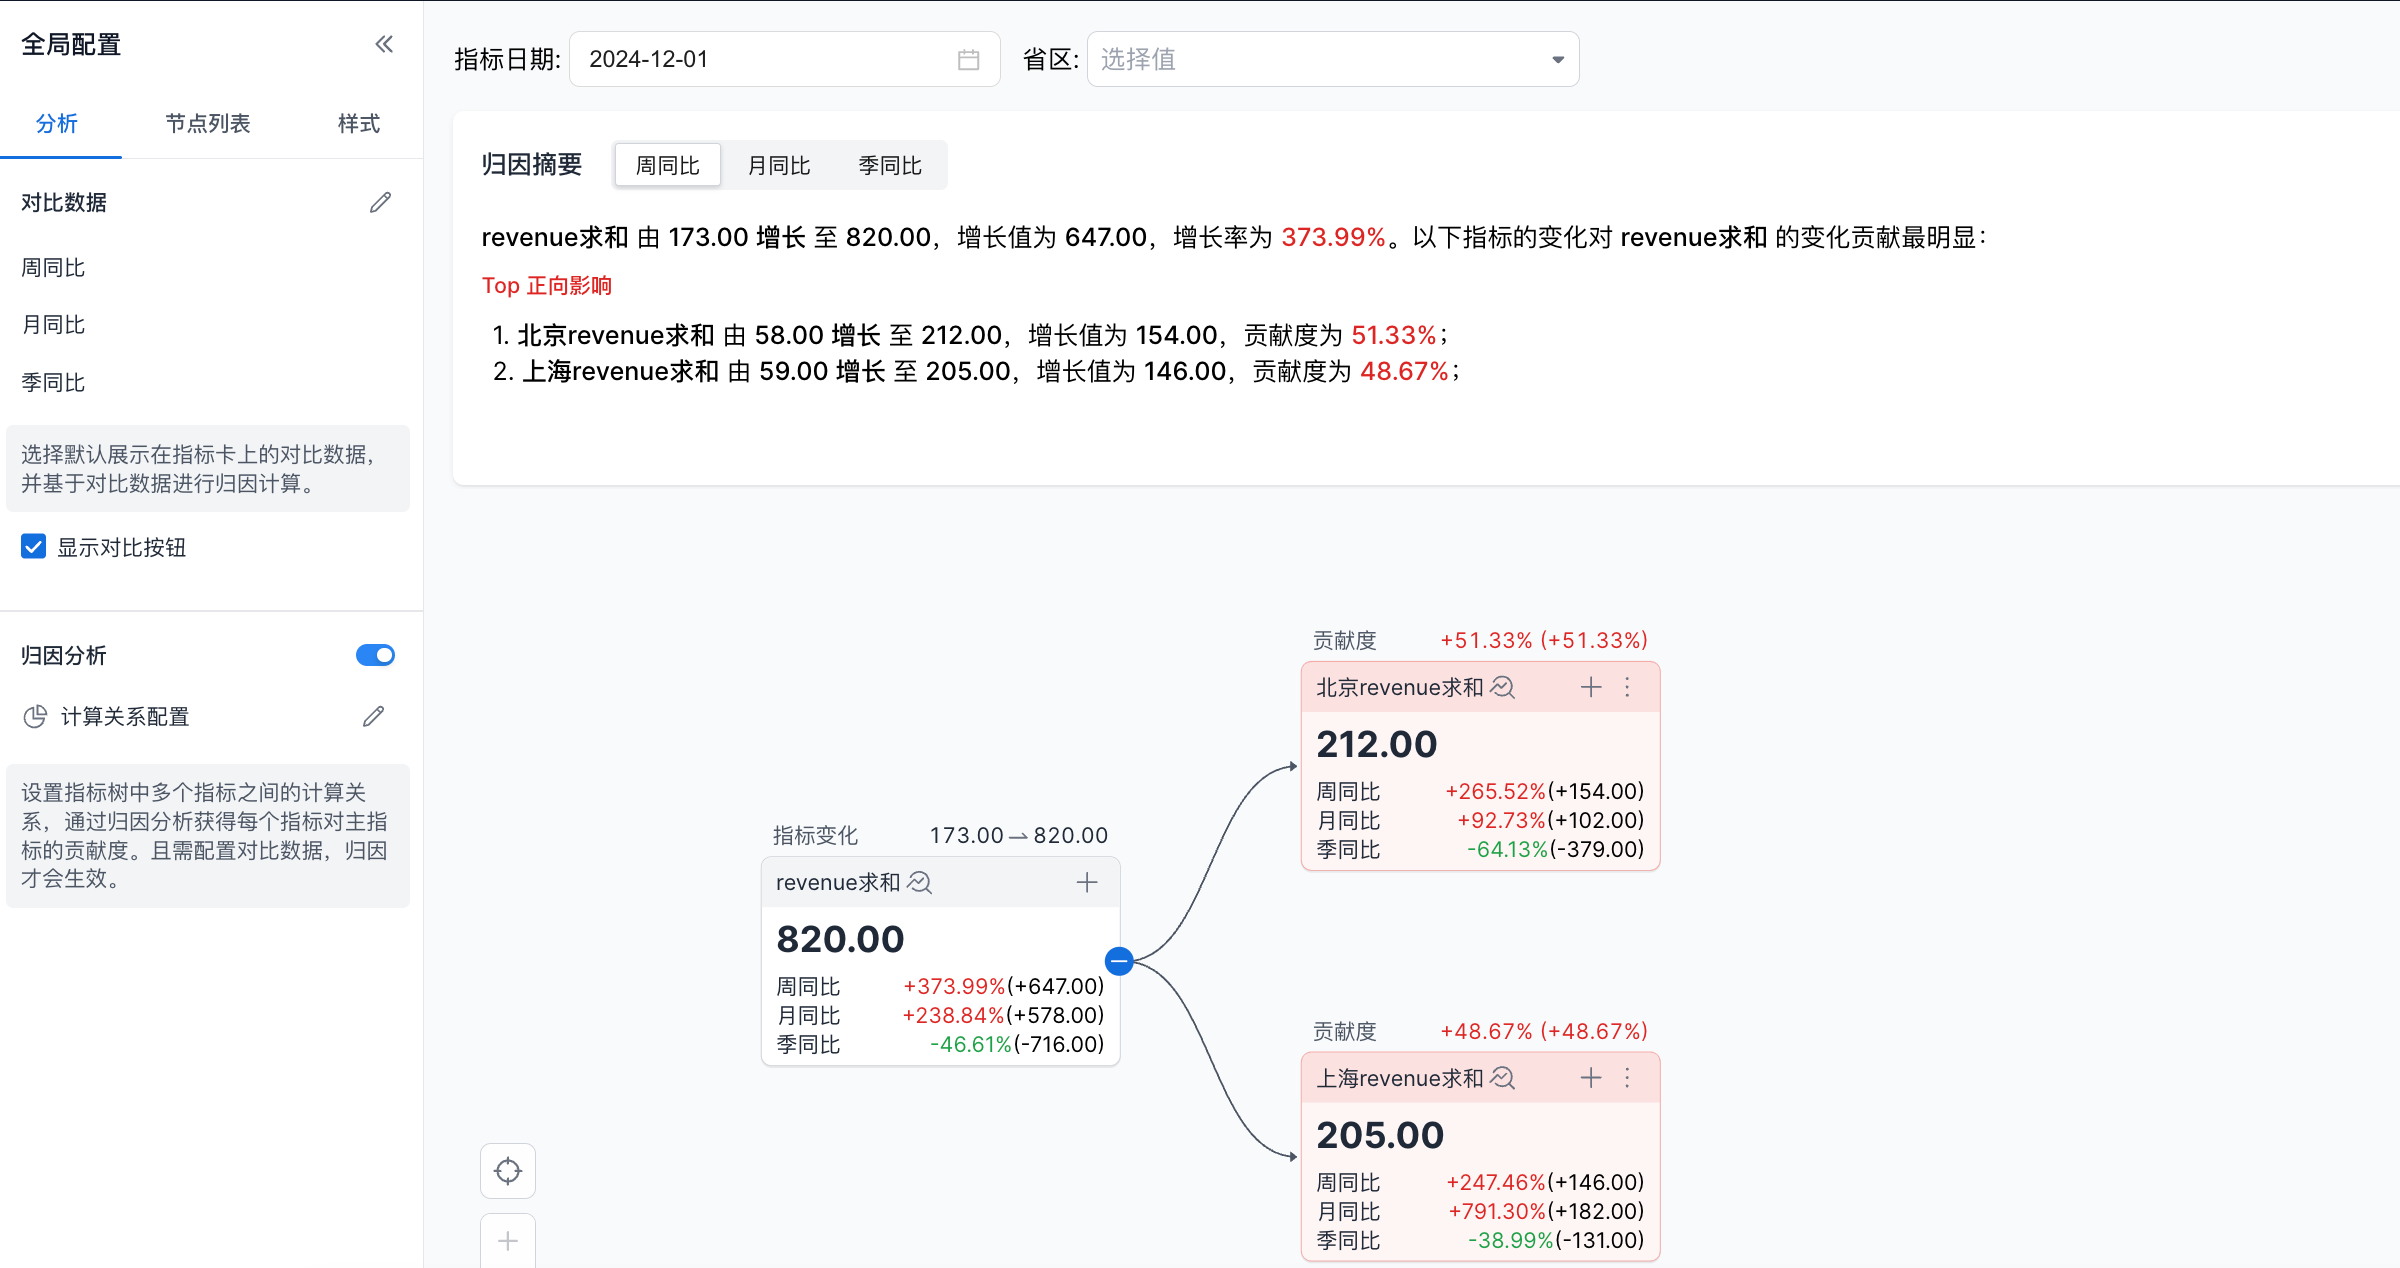Click zoom in plus canvas button
The image size is (2400, 1268).
coord(508,1241)
